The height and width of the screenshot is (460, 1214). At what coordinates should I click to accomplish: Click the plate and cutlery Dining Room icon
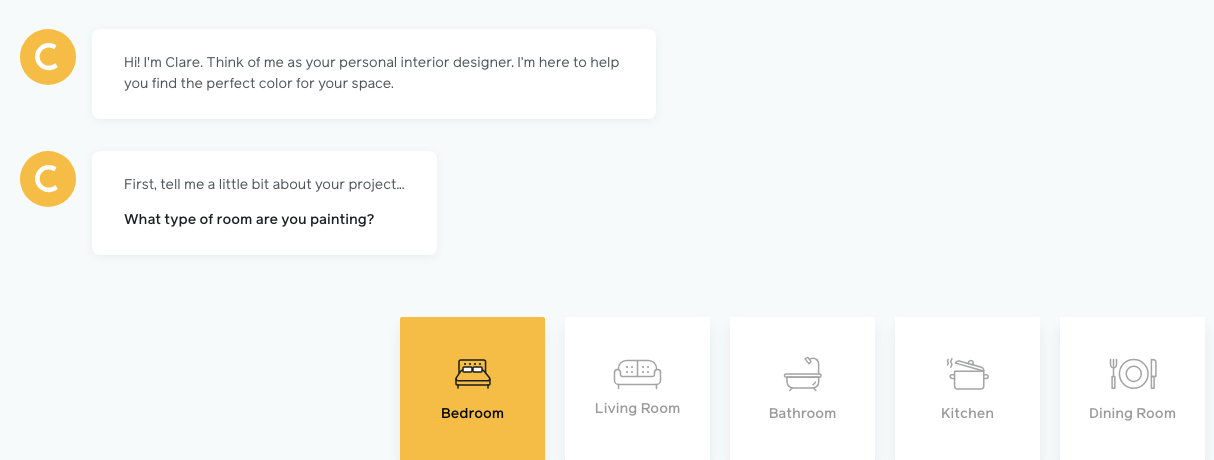[x=1132, y=374]
